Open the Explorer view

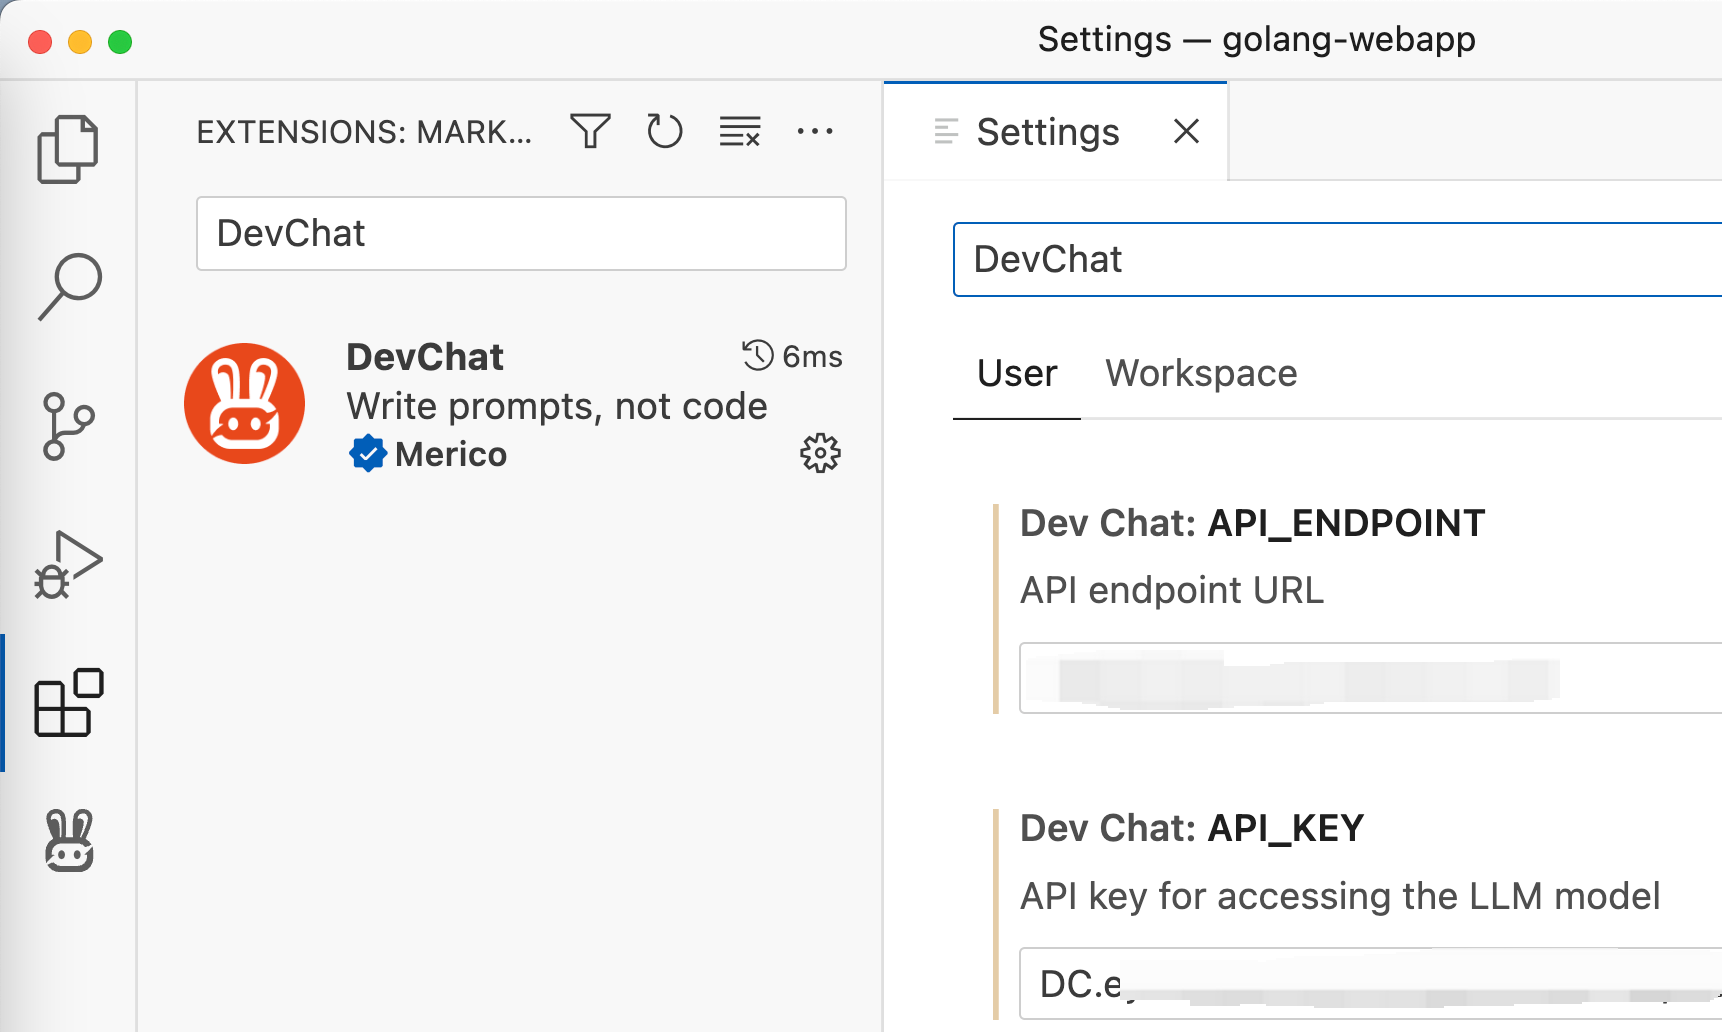[67, 147]
